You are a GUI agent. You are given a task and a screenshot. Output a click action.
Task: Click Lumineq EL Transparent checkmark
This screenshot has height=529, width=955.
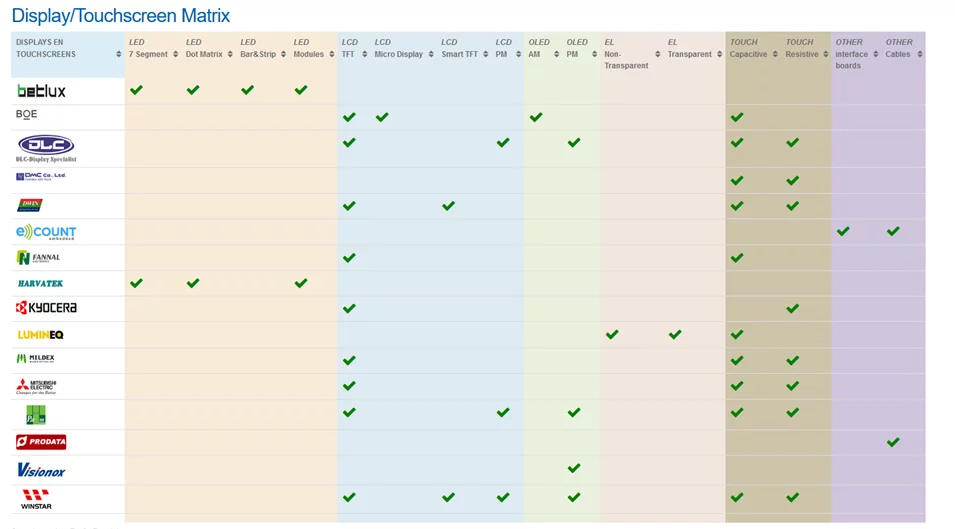675,334
